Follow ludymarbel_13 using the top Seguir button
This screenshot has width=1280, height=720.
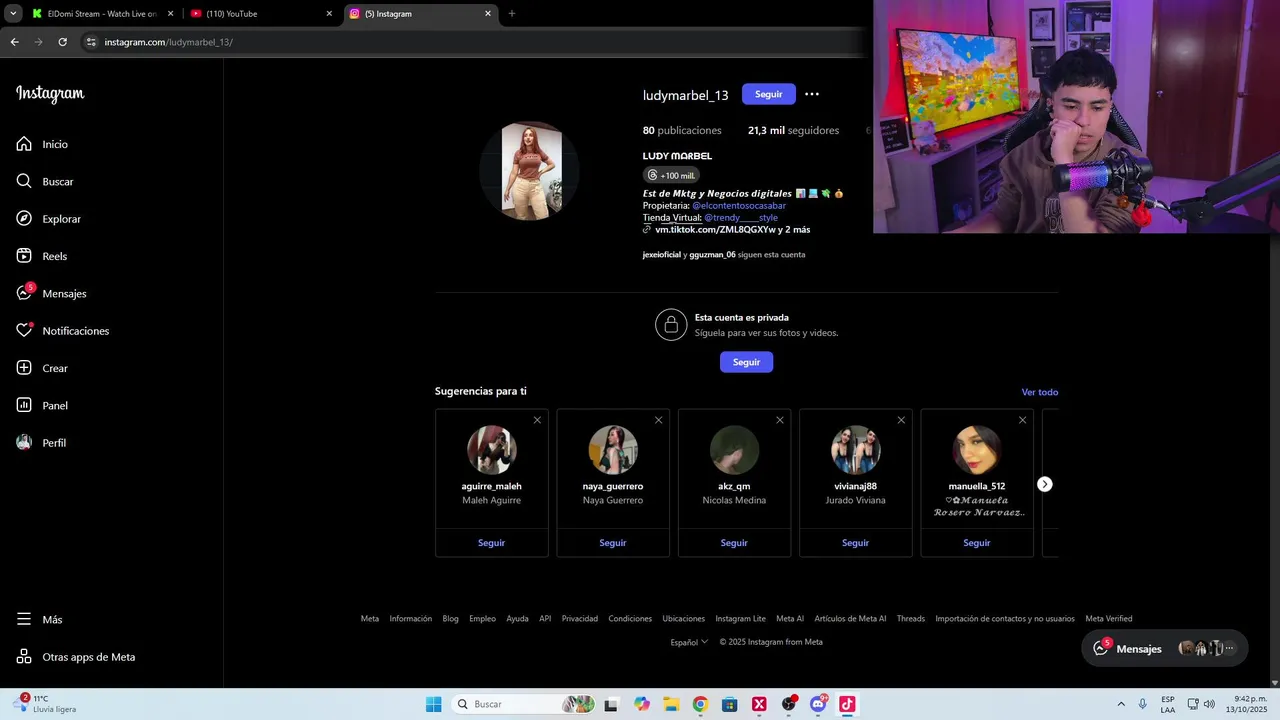tap(768, 94)
